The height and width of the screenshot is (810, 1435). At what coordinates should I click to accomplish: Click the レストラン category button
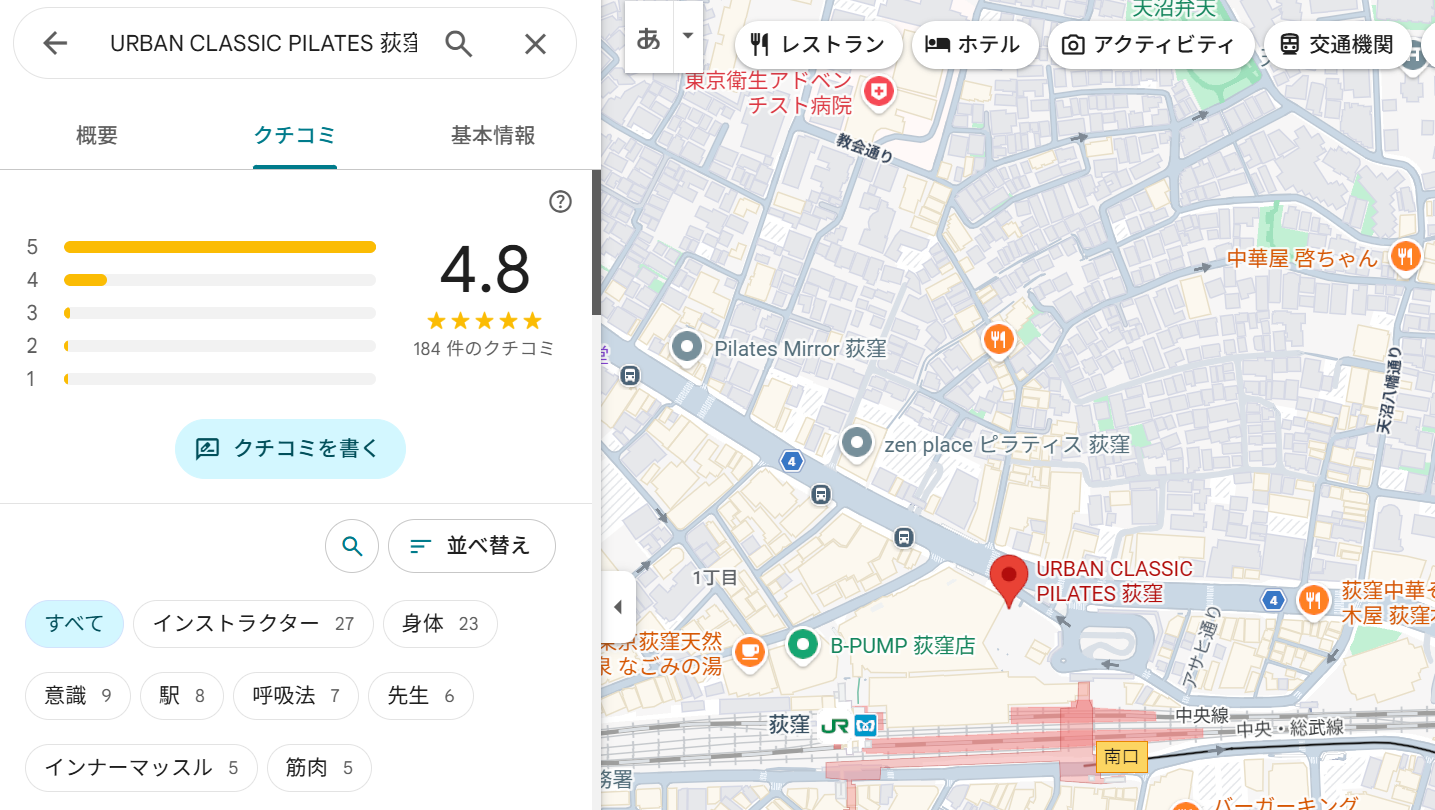[818, 45]
